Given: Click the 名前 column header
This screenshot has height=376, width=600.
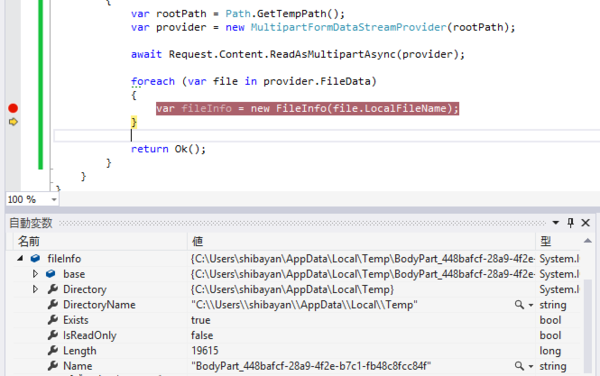Looking at the screenshot, I should 100,241.
